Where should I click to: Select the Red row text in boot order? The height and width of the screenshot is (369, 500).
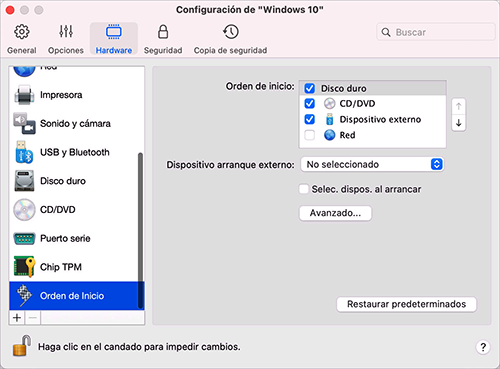pos(347,135)
